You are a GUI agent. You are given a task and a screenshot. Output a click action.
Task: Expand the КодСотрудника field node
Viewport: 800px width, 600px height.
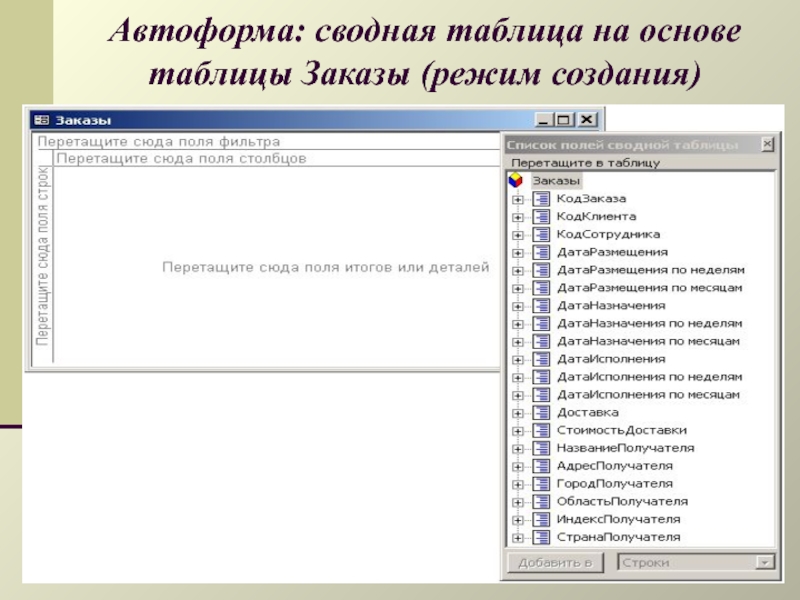(518, 235)
